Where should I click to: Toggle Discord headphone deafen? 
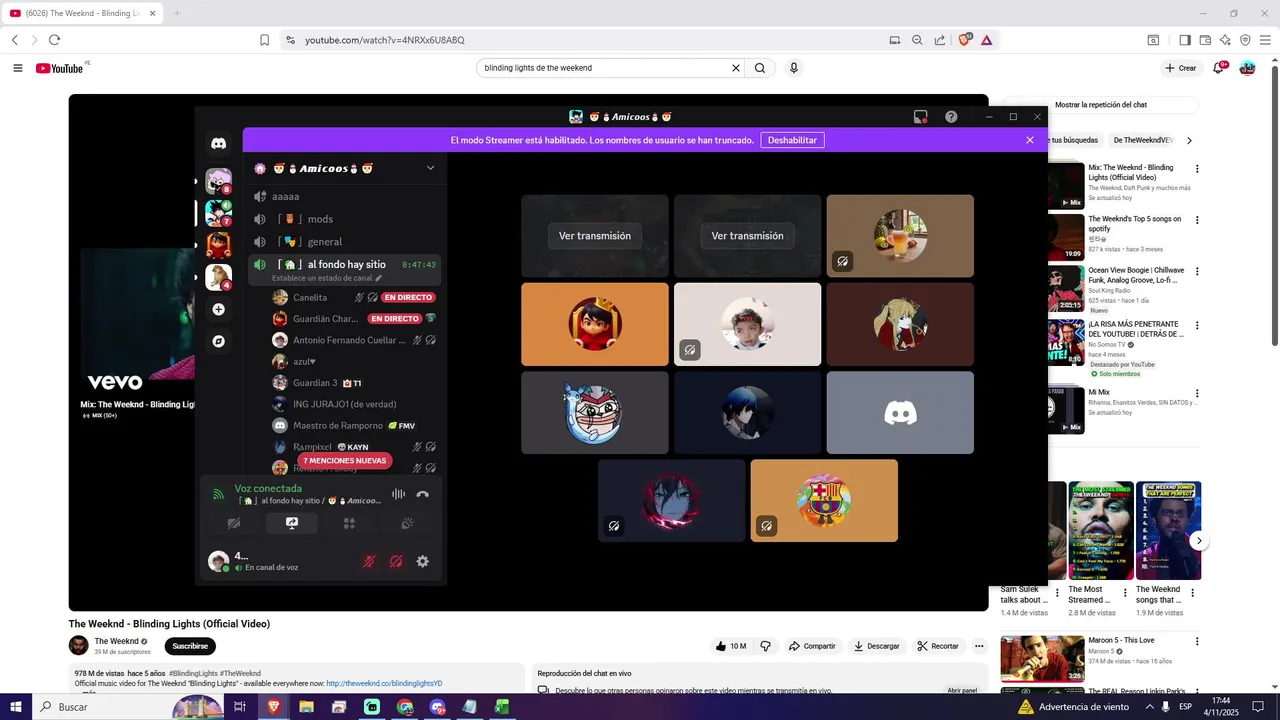pos(396,562)
